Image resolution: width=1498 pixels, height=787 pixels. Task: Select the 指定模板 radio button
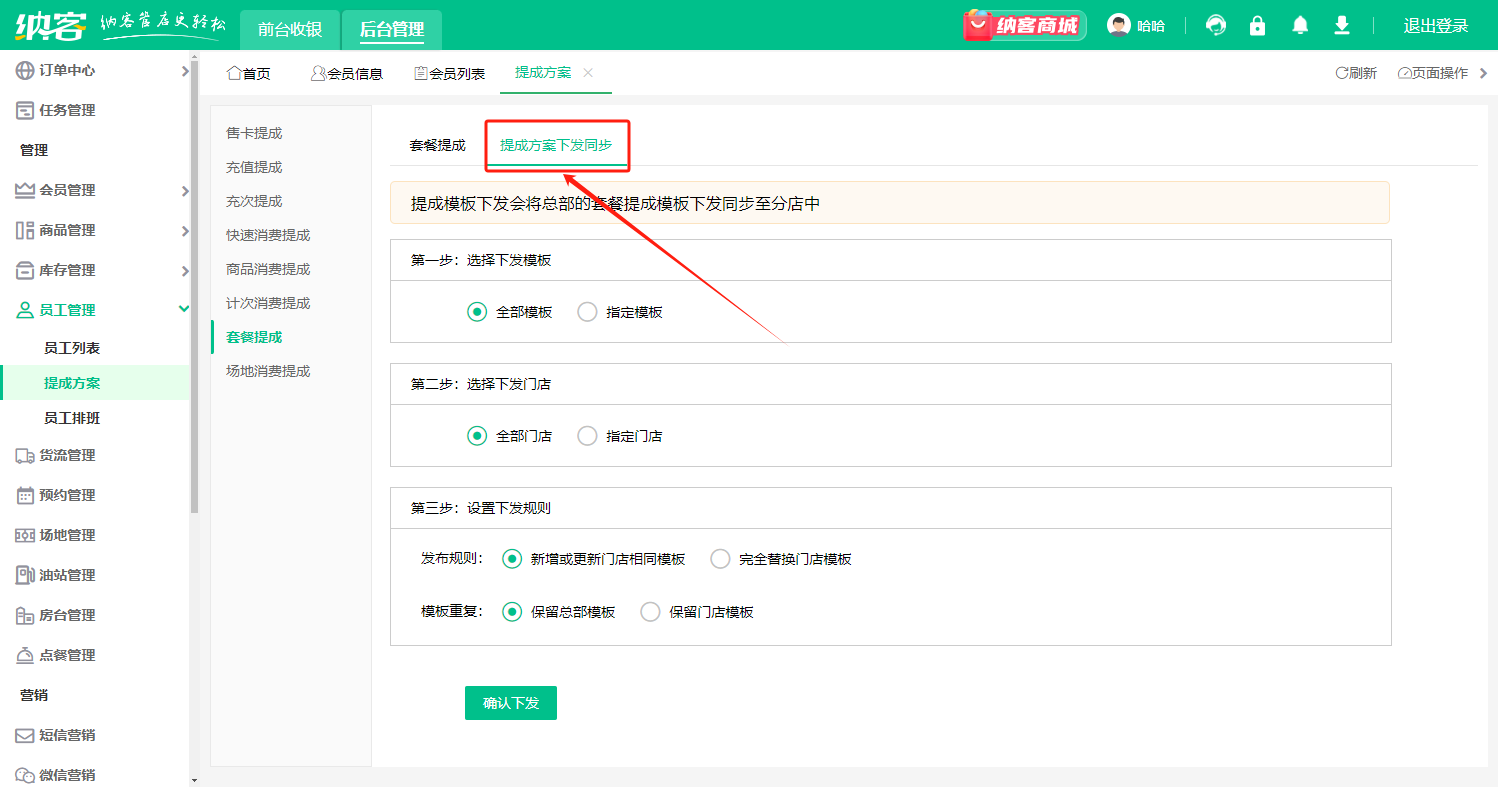point(588,312)
